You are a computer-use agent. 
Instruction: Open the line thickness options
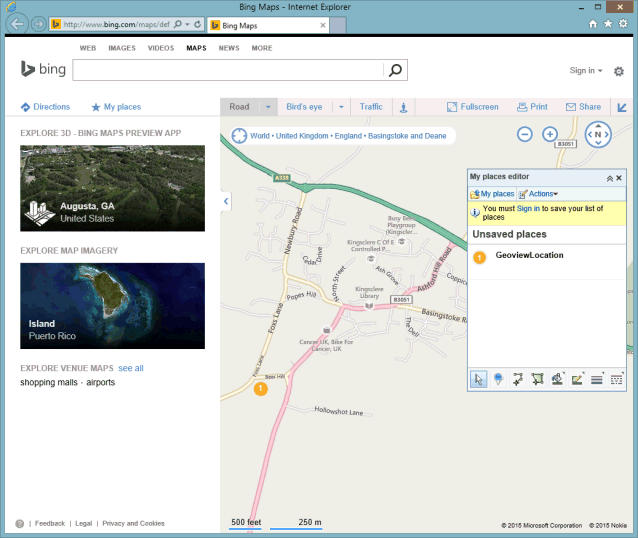(596, 379)
